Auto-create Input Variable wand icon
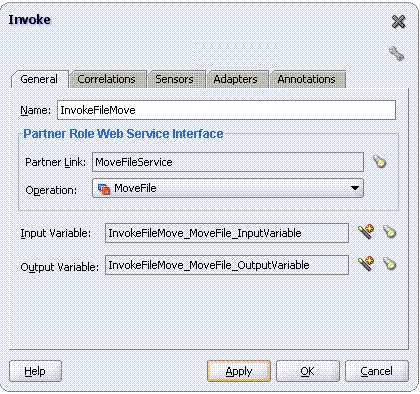This screenshot has height=394, width=420. pos(366,232)
